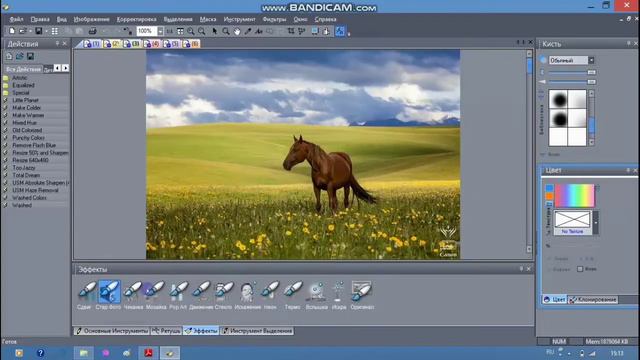The height and width of the screenshot is (360, 640).
Task: Click the Save disk toolbar icon
Action: pyautogui.click(x=38, y=31)
